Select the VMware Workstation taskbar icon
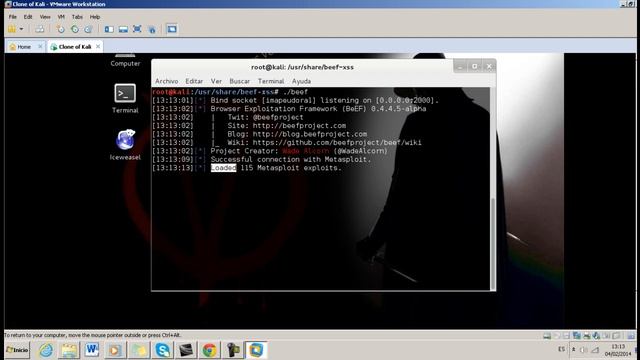This screenshot has width=640, height=360. pos(256,350)
